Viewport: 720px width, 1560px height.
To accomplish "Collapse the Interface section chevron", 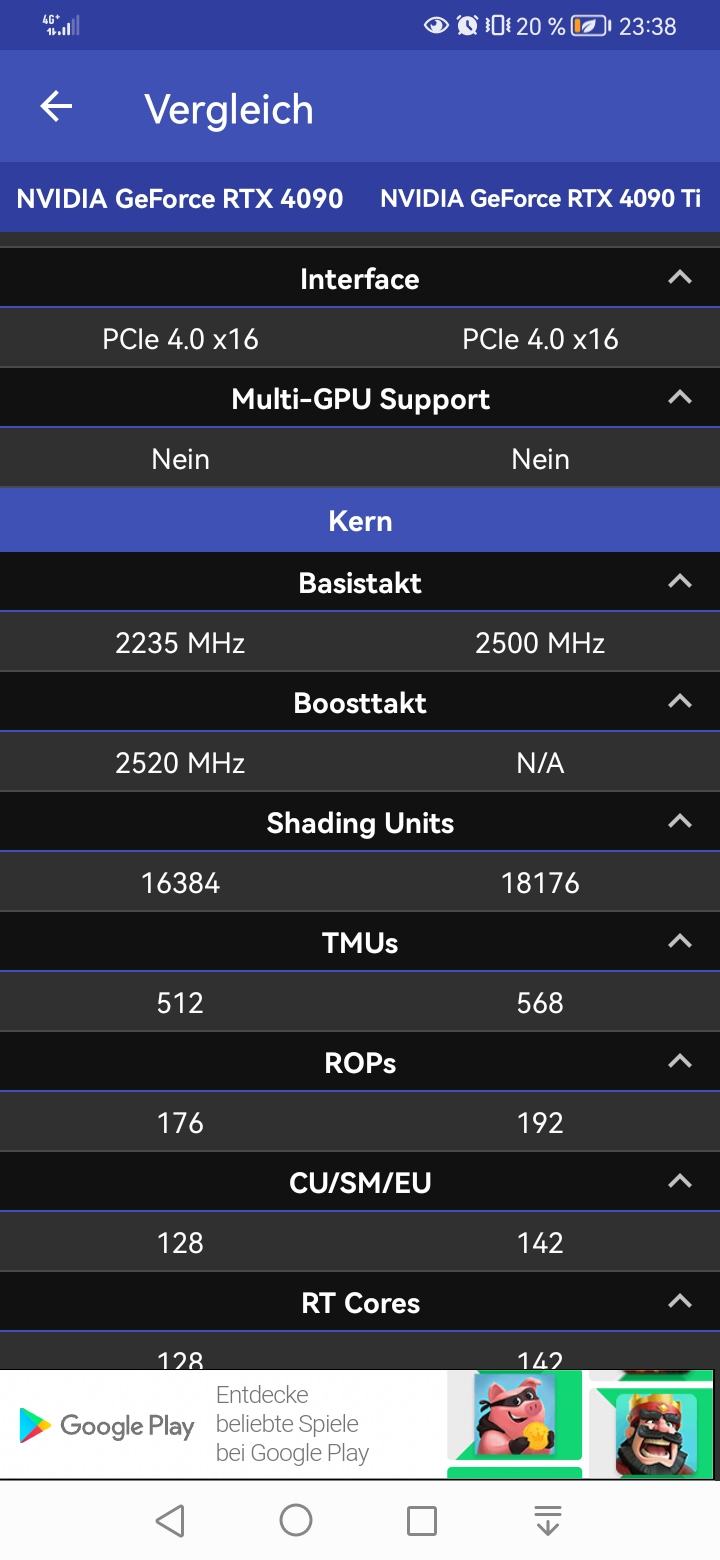I will (x=680, y=278).
